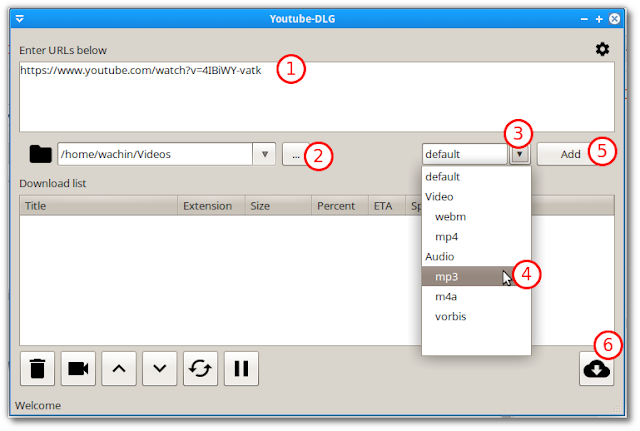Viewport: 640px width, 431px height.
Task: Choose mp4 video format
Action: pos(476,237)
